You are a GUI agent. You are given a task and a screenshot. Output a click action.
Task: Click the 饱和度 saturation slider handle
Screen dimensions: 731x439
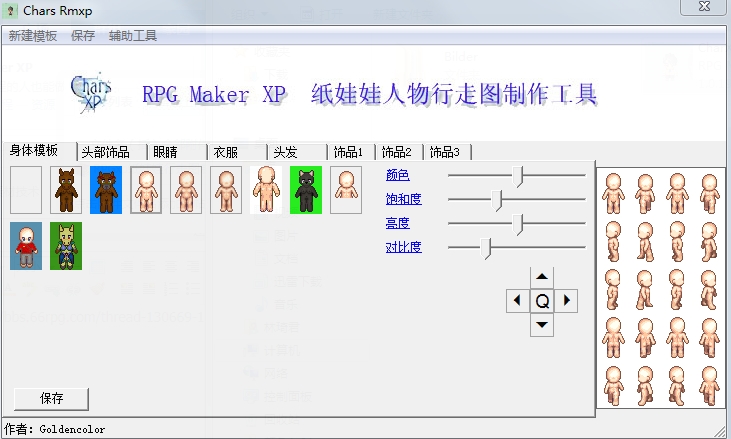tap(497, 200)
